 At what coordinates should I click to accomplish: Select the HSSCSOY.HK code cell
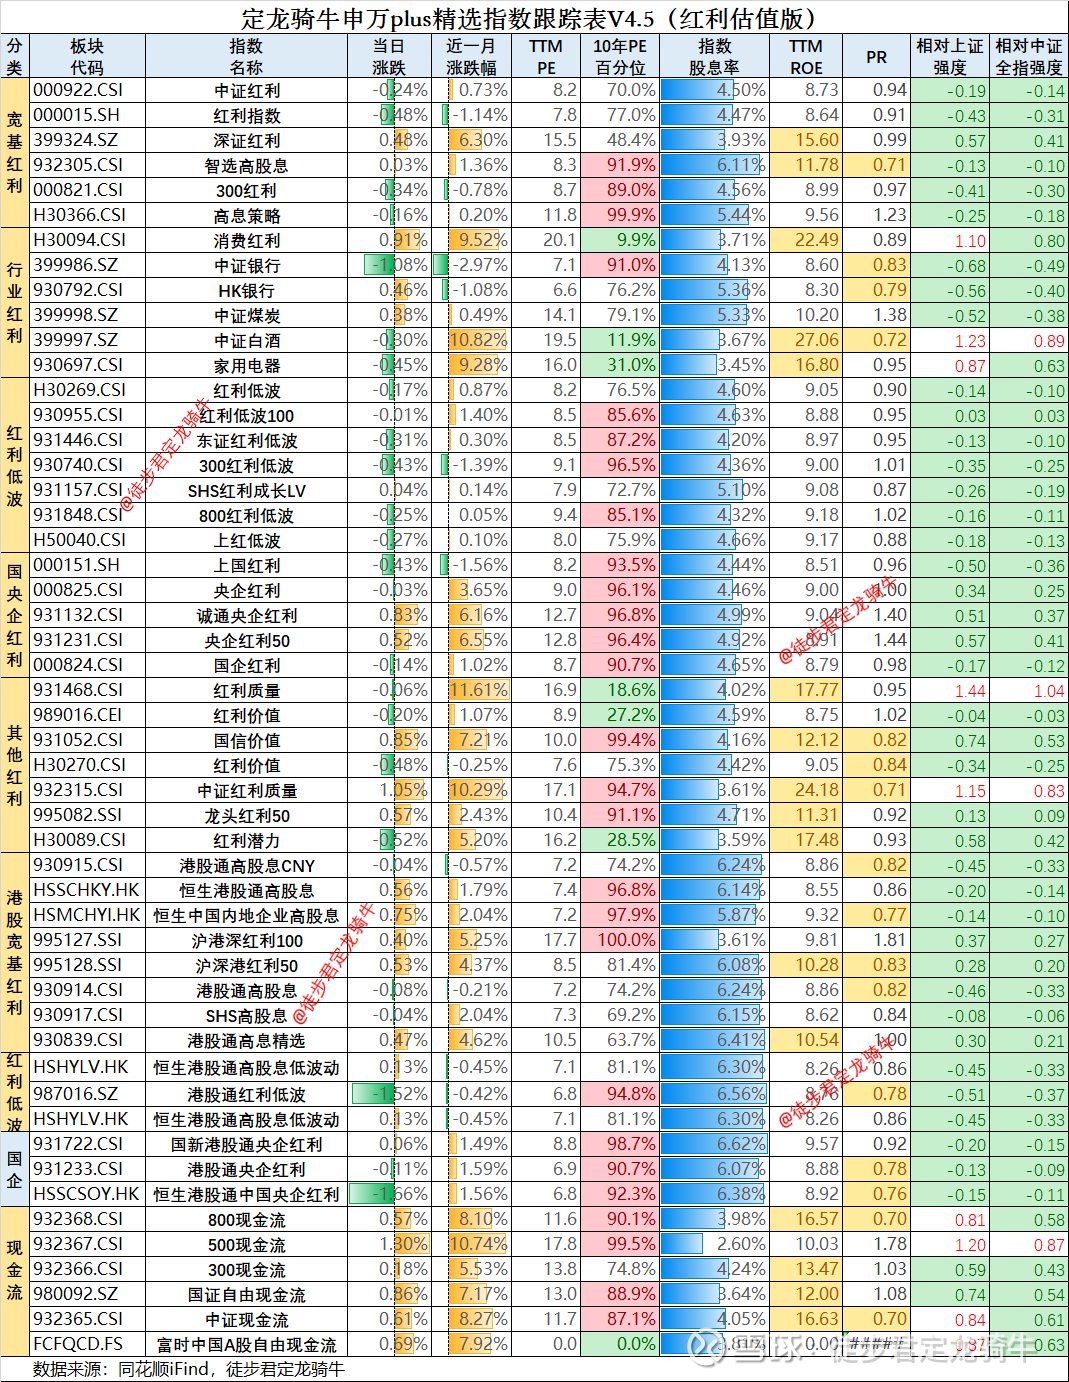click(x=88, y=1194)
